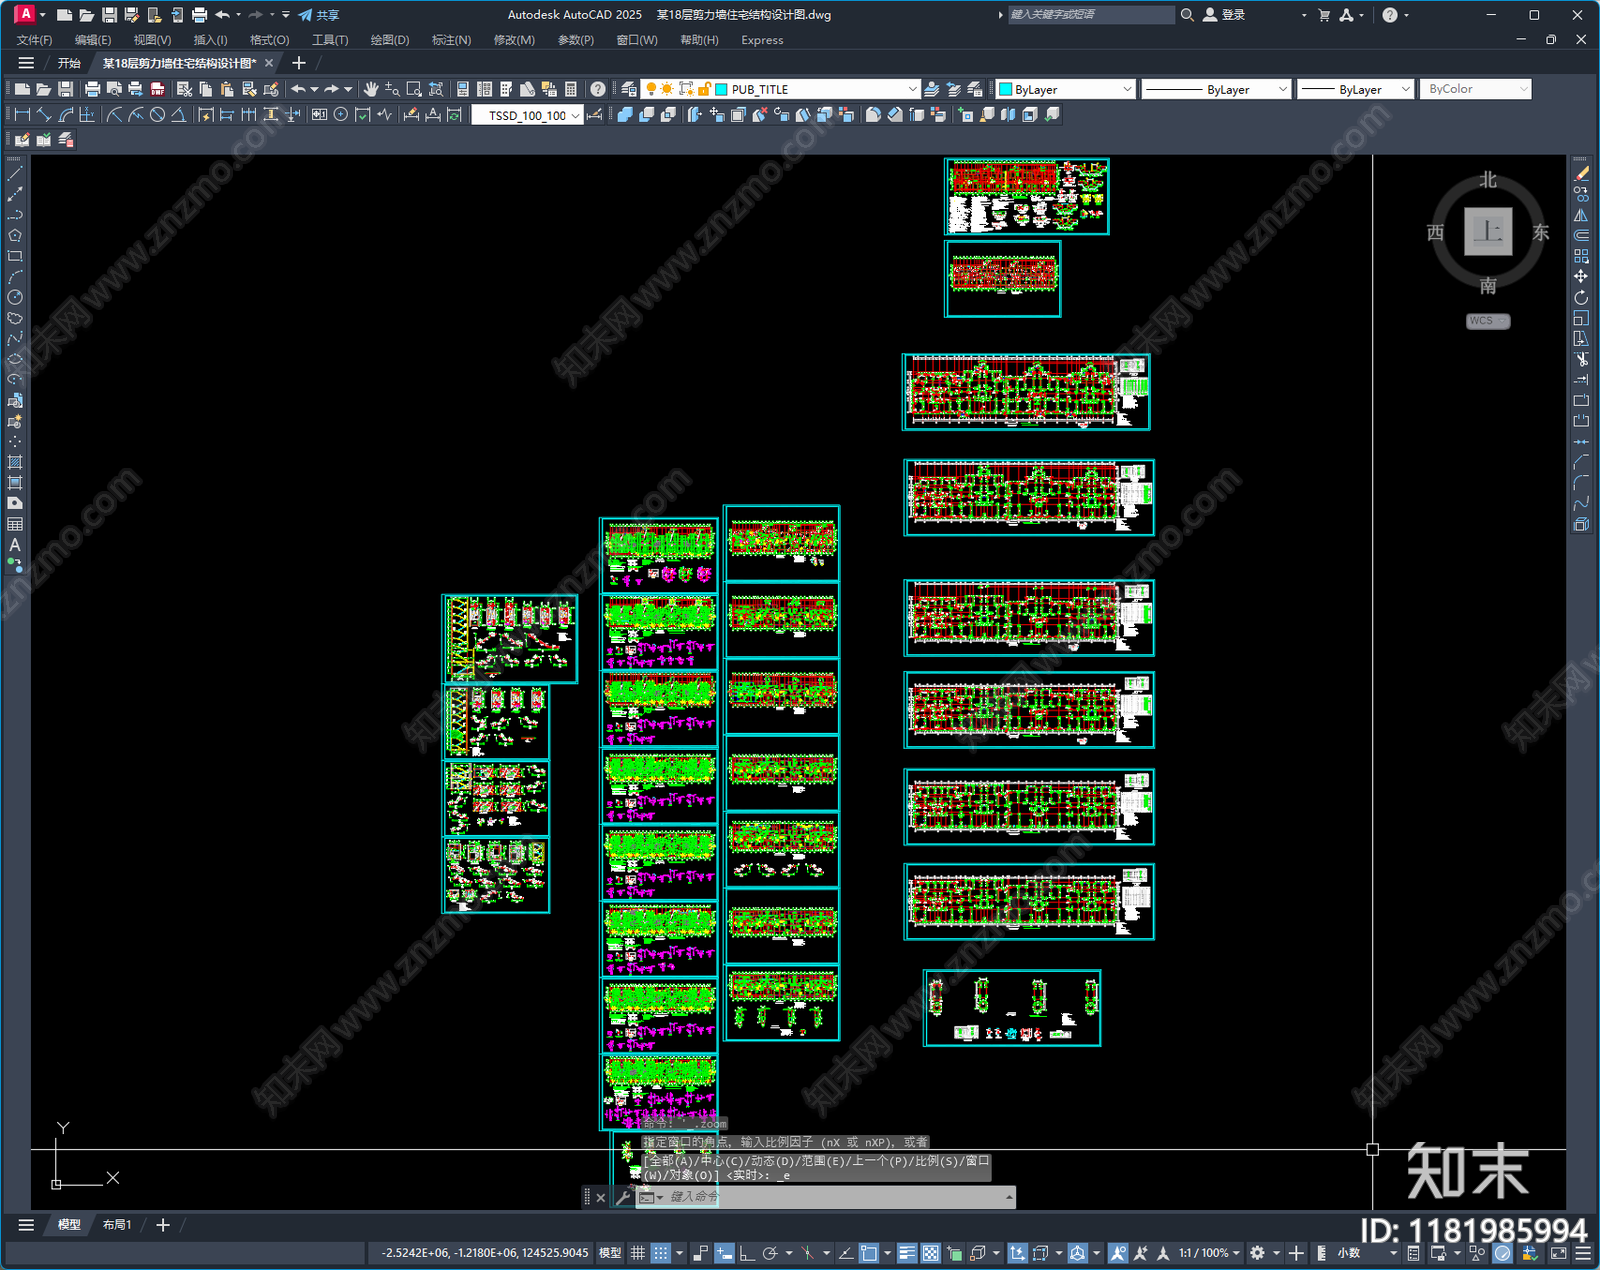Screen dimensions: 1600x1270
Task: Select the Circle tool in draw toolbar
Action: [15, 297]
